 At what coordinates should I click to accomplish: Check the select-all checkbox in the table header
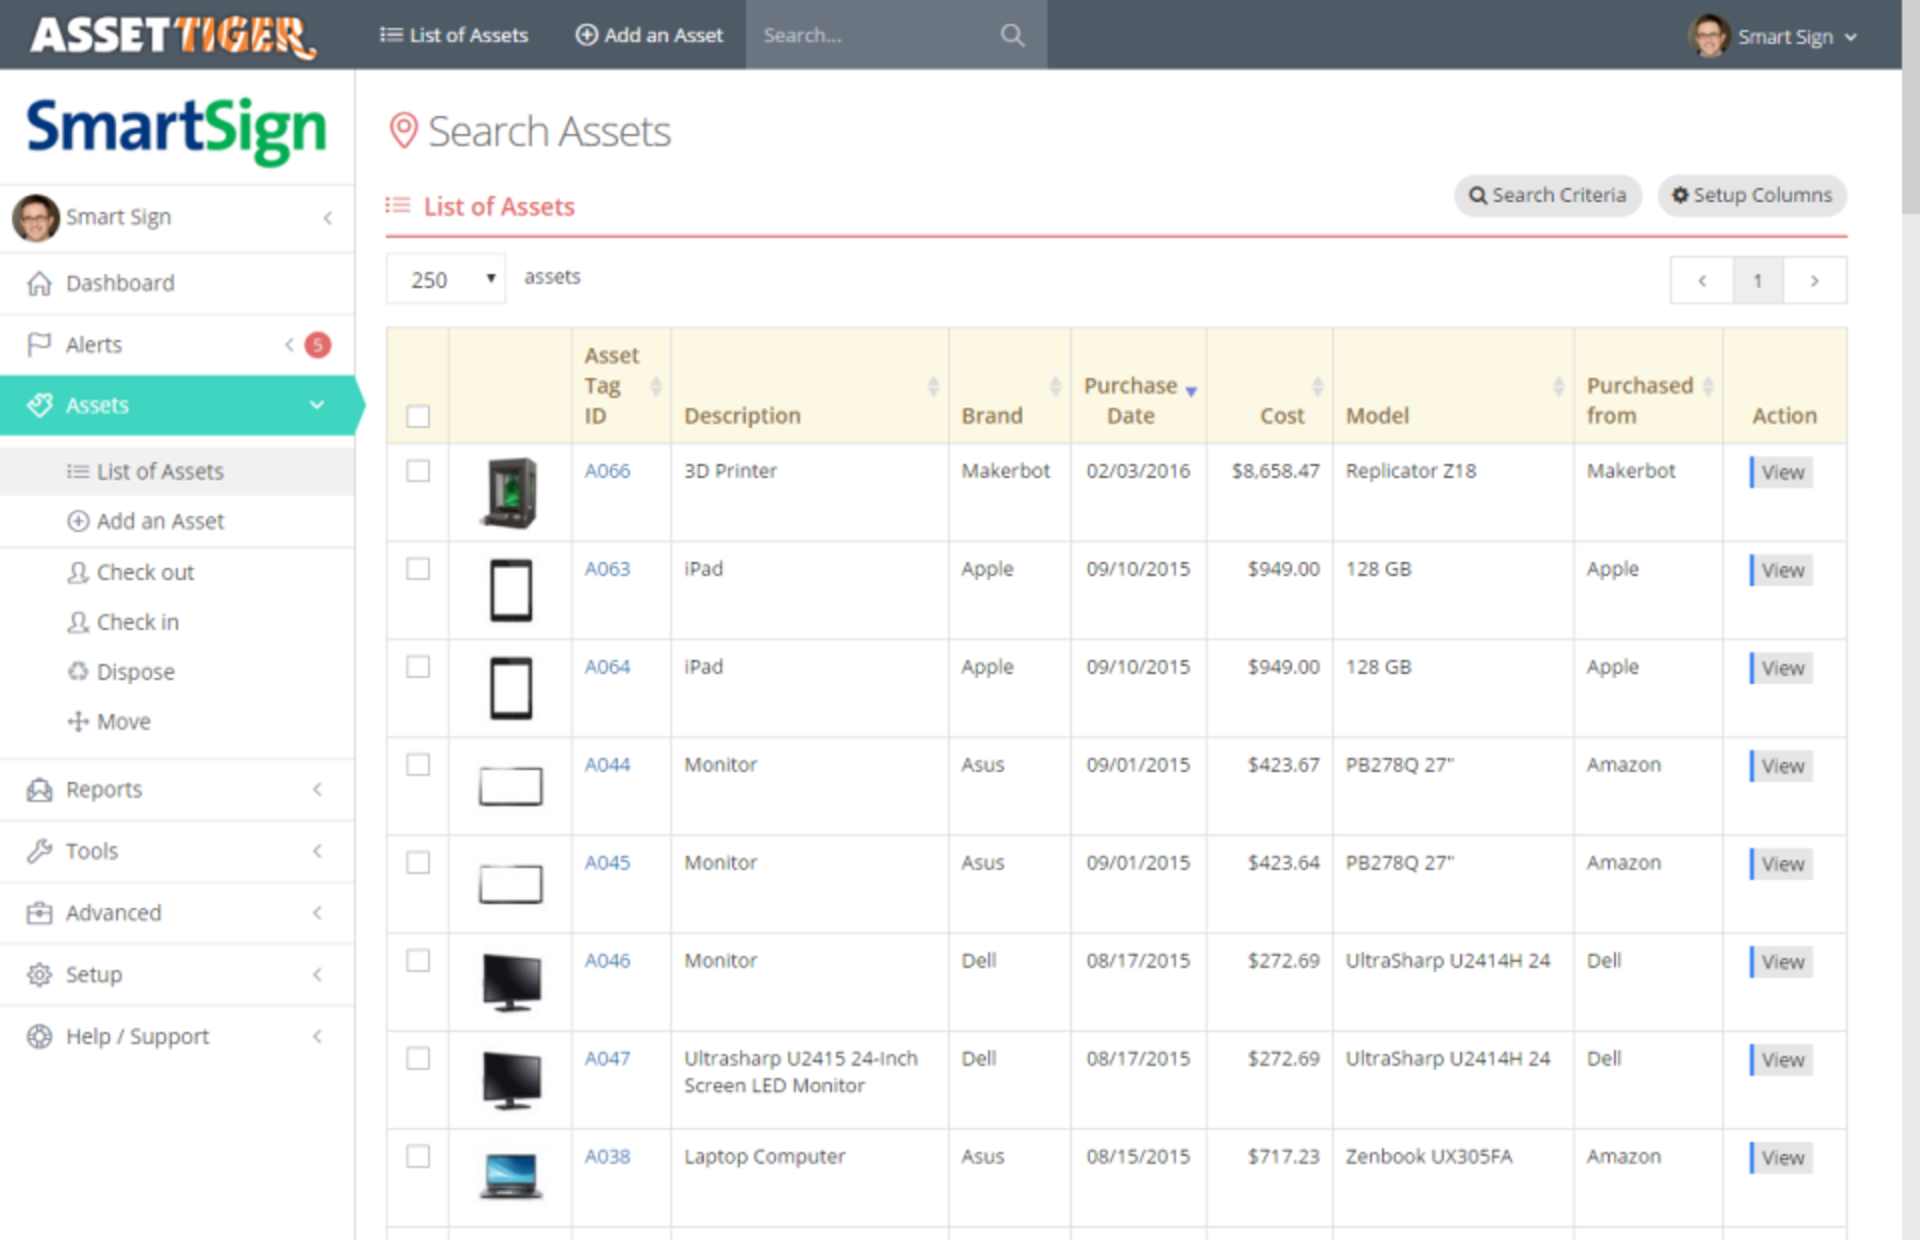[417, 416]
